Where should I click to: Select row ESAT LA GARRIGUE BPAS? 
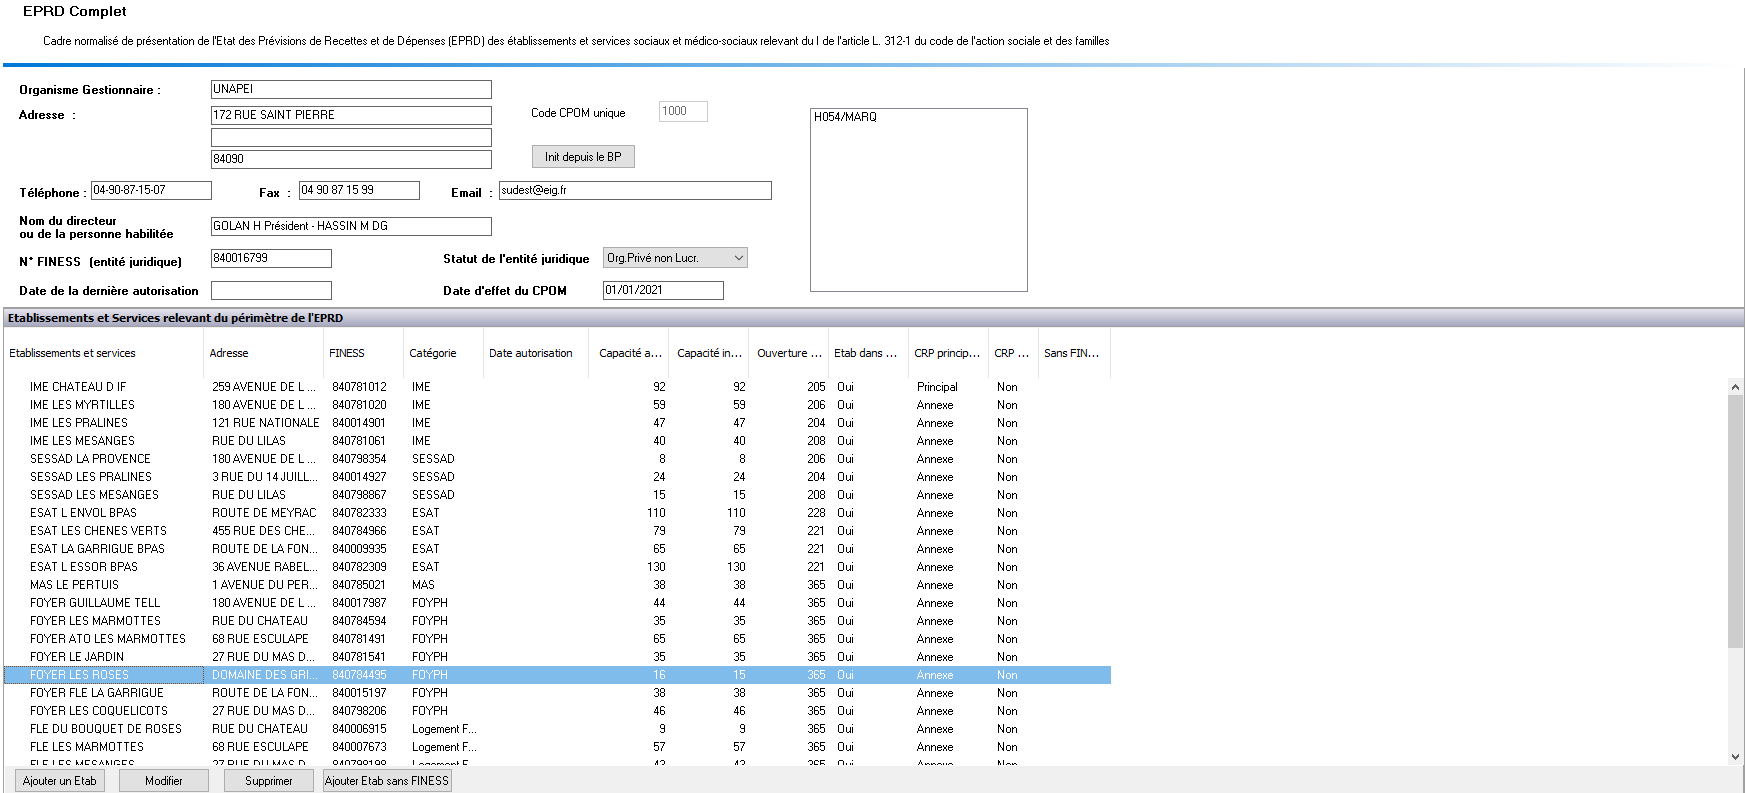point(557,549)
